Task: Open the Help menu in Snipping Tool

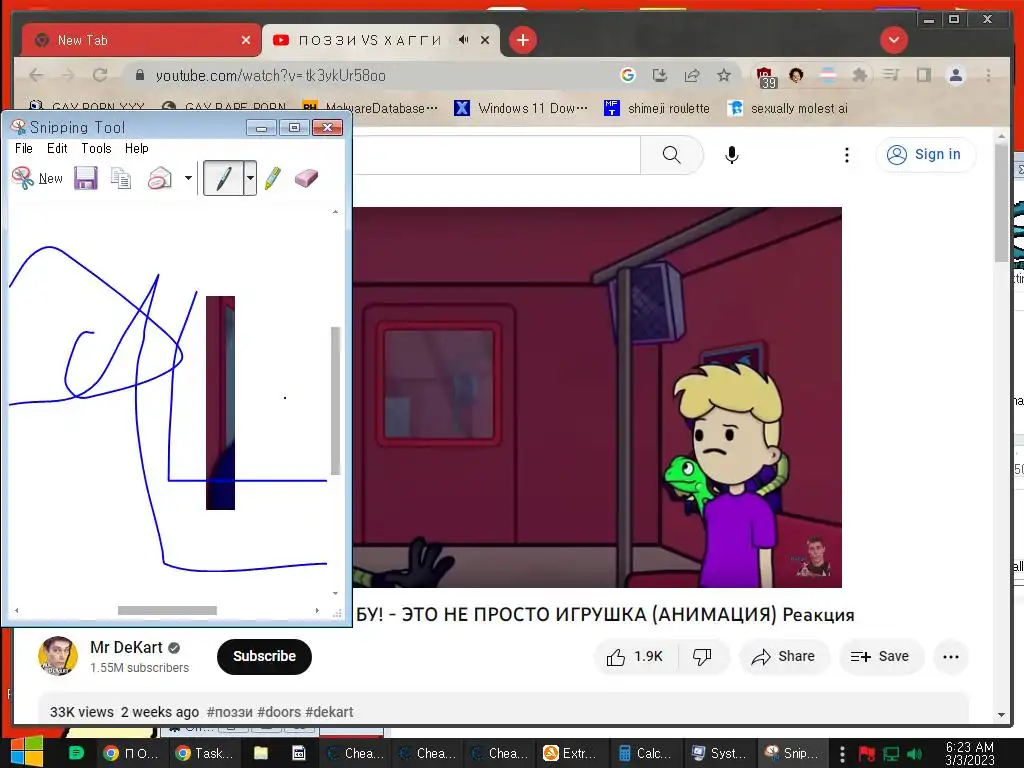Action: (x=136, y=148)
